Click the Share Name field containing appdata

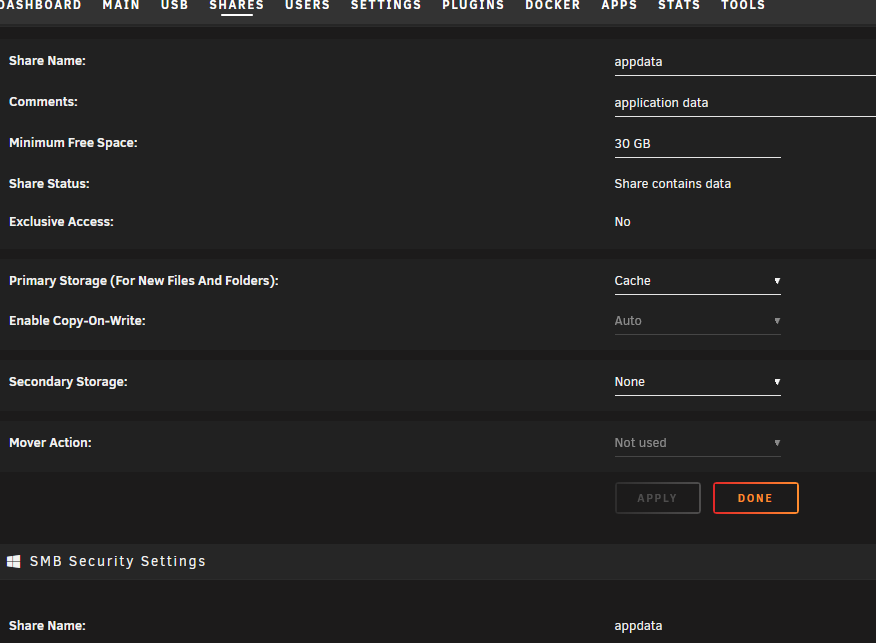(x=745, y=62)
